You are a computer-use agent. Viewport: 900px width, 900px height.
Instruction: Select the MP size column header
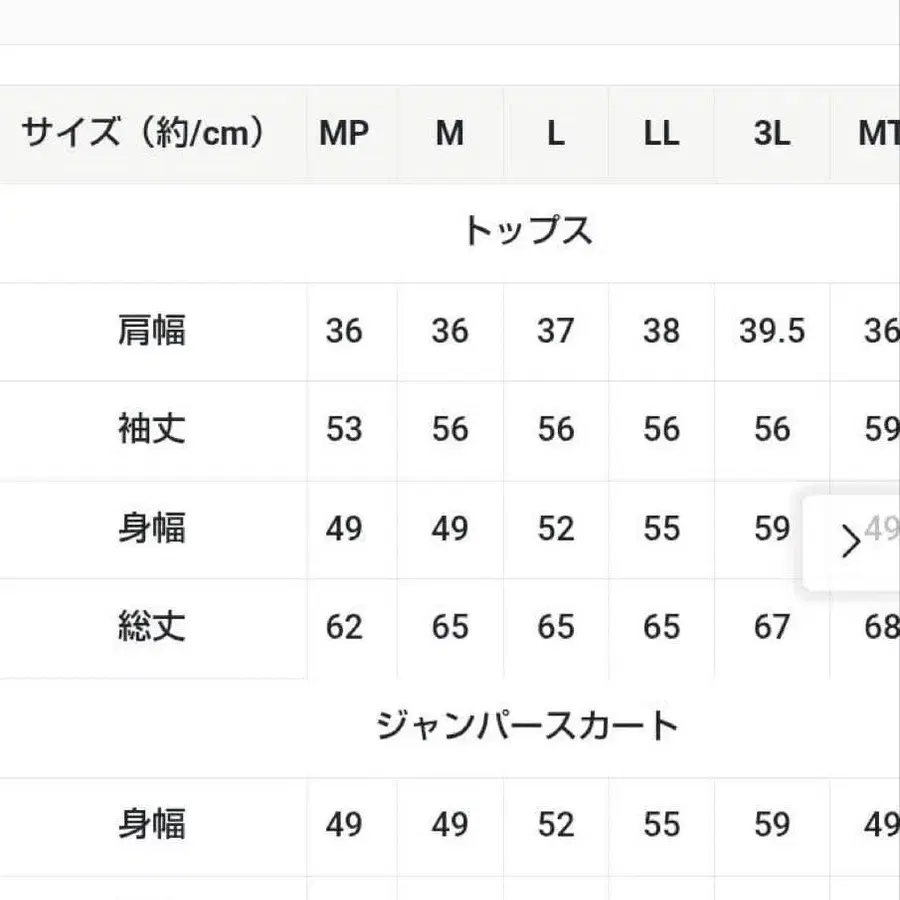[344, 134]
